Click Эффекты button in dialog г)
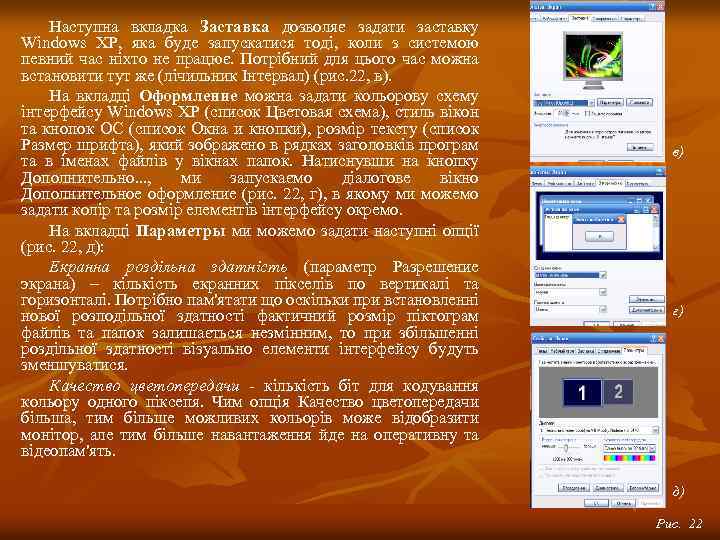Viewport: 720px width, 540px height. pyautogui.click(x=647, y=299)
